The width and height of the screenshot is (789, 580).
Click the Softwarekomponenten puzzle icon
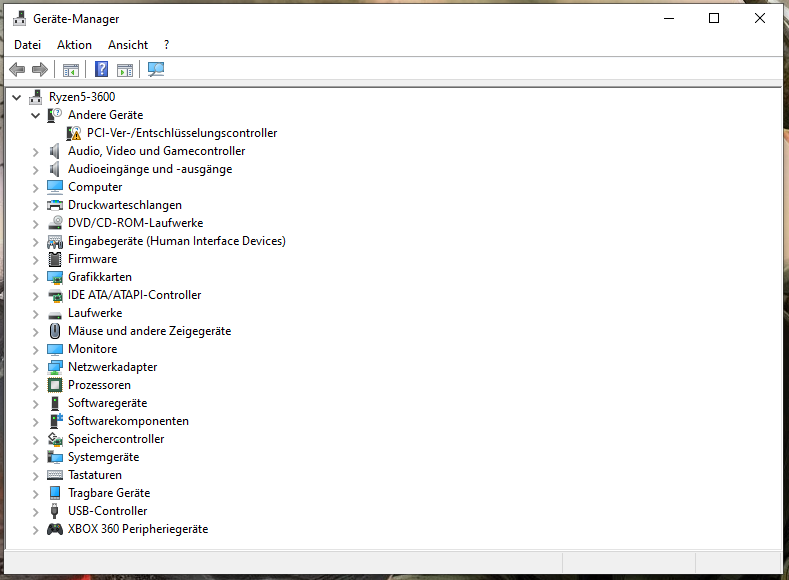point(55,421)
